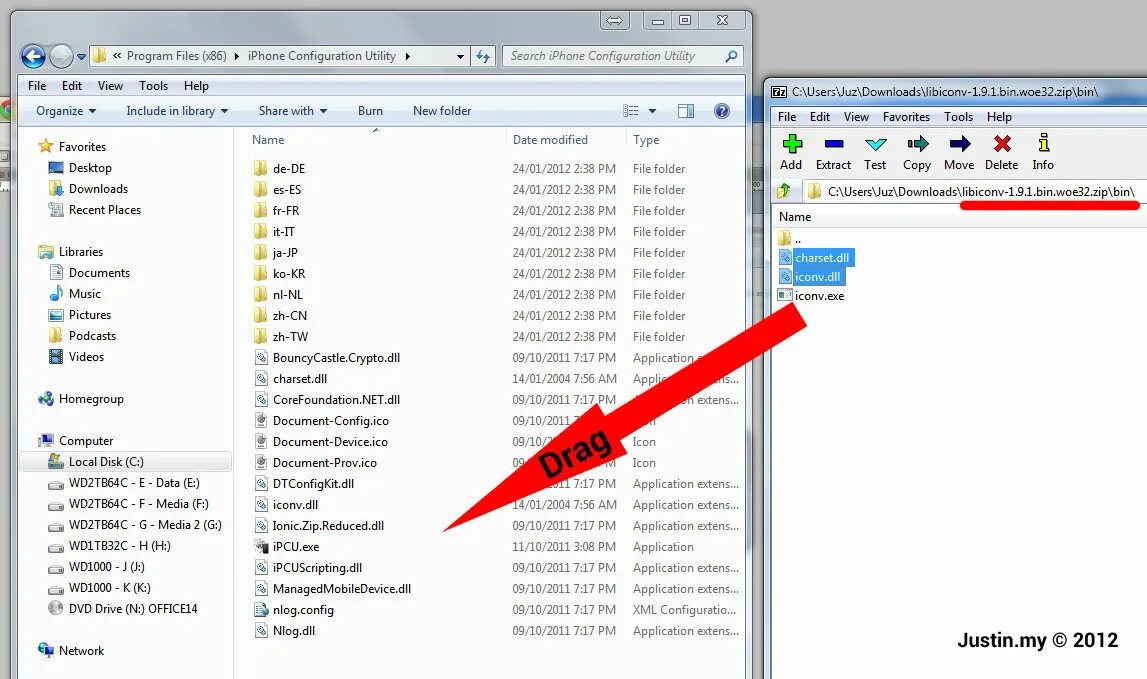Select ManagedMobileDevice.dll file
This screenshot has height=679, width=1147.
(x=342, y=588)
